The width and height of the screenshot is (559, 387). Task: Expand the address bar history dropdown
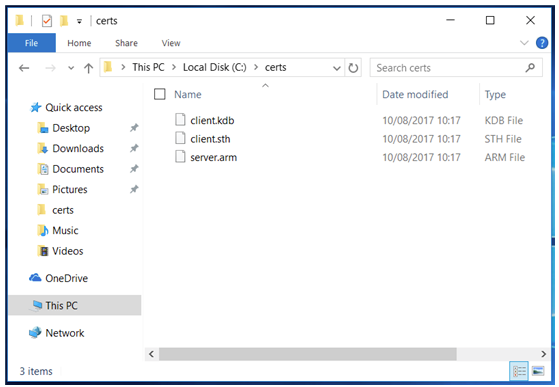pyautogui.click(x=336, y=68)
